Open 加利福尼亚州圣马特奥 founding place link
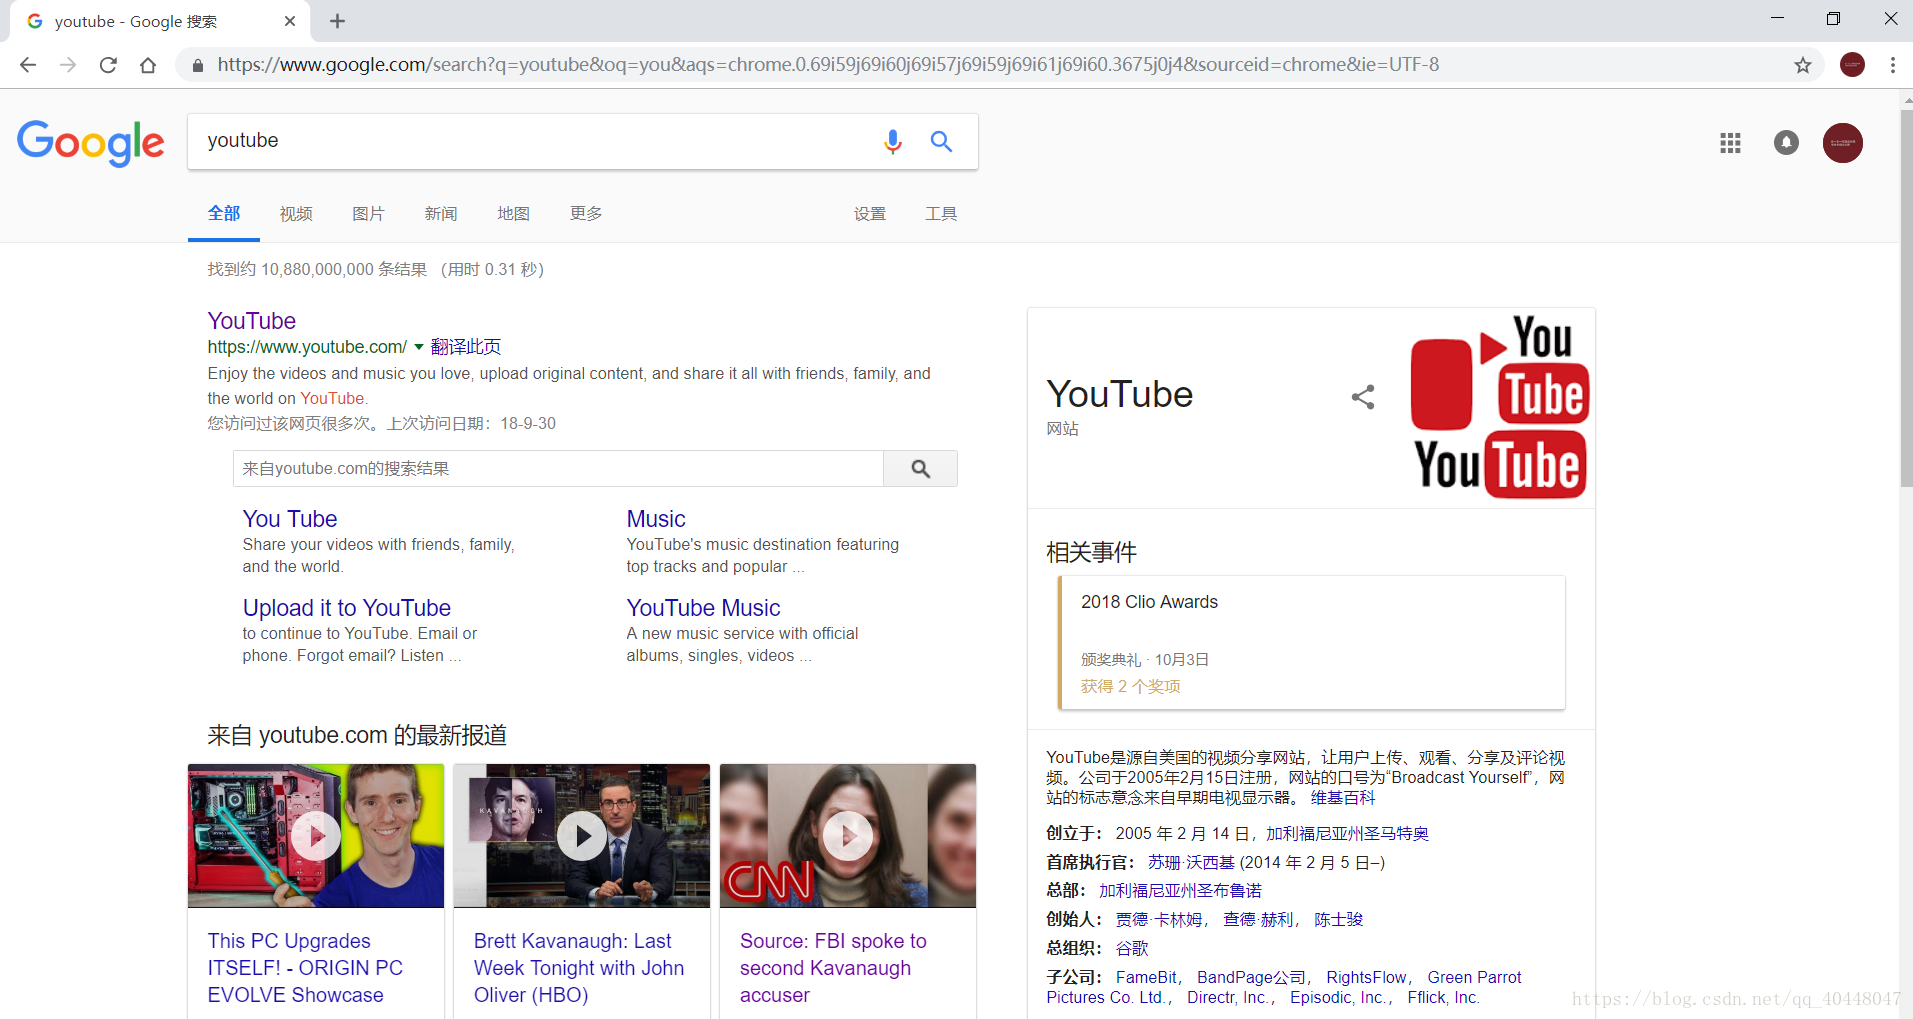The width and height of the screenshot is (1913, 1019). (x=1347, y=834)
